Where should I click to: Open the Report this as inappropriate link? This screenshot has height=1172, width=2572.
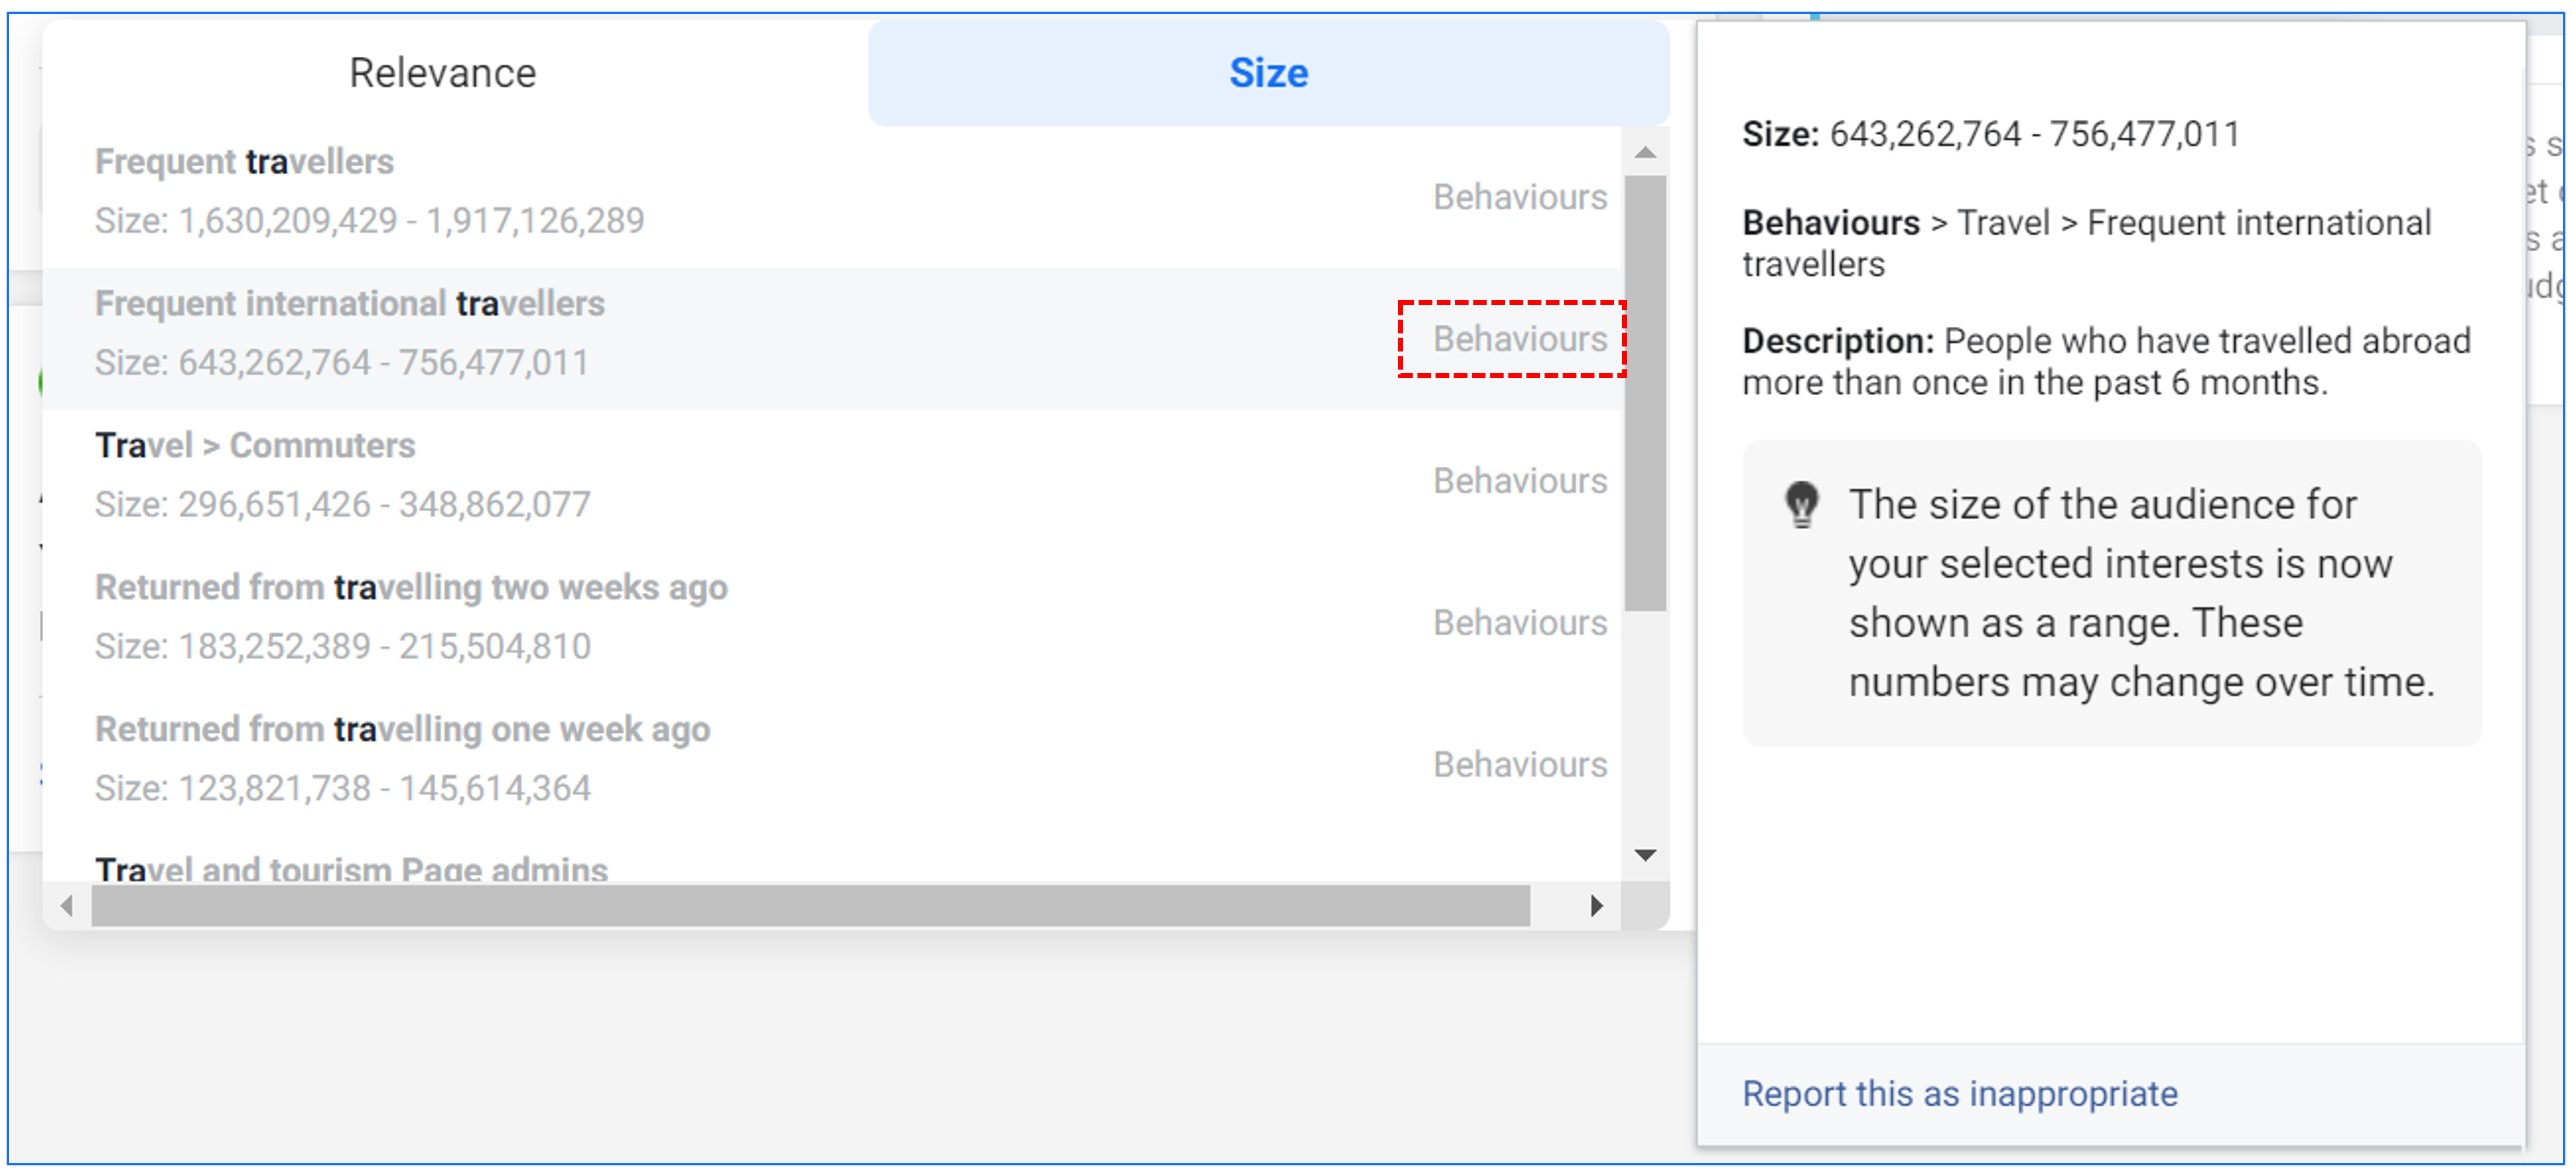pos(1959,1094)
